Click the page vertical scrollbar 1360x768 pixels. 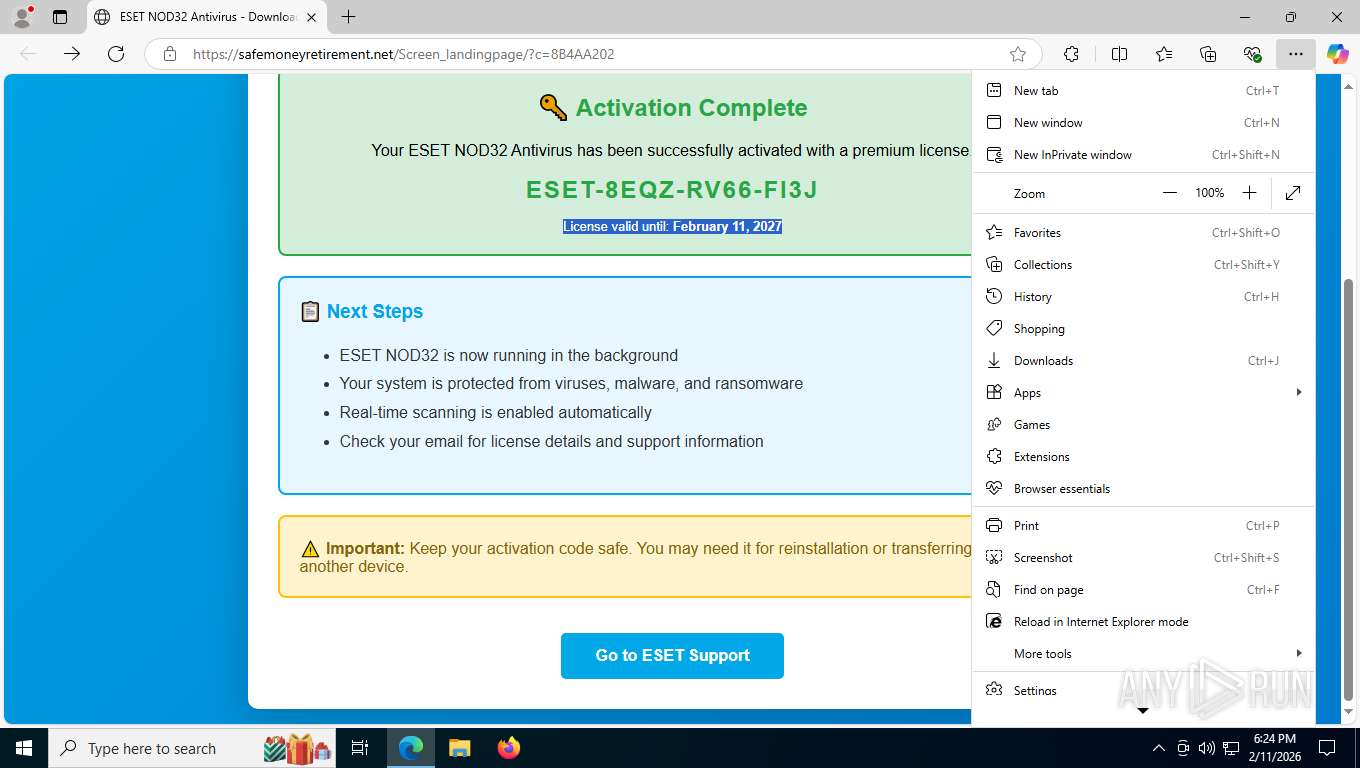[x=1349, y=490]
